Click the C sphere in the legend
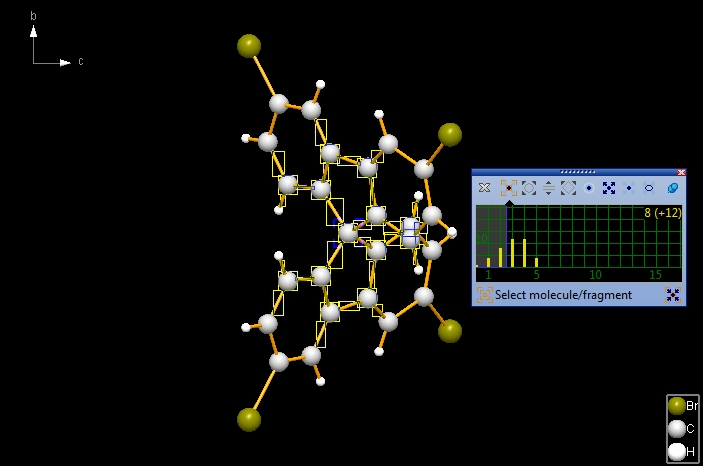The height and width of the screenshot is (466, 703). tap(677, 429)
